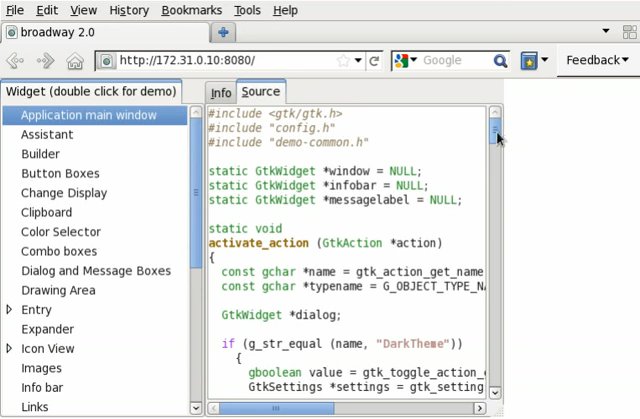The width and height of the screenshot is (640, 419).
Task: Expand the Entry tree item
Action: tap(10, 310)
